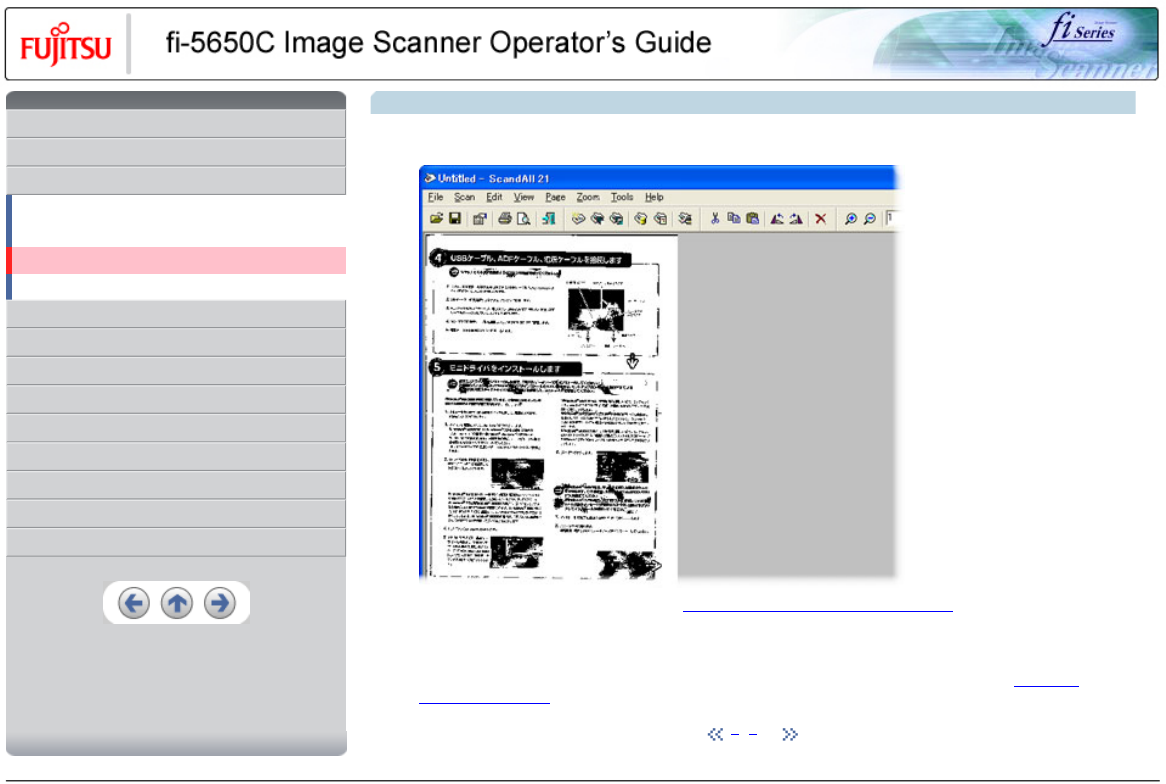Click the Open folder icon in ScandAll toolbar
1166x784 pixels.
point(436,219)
